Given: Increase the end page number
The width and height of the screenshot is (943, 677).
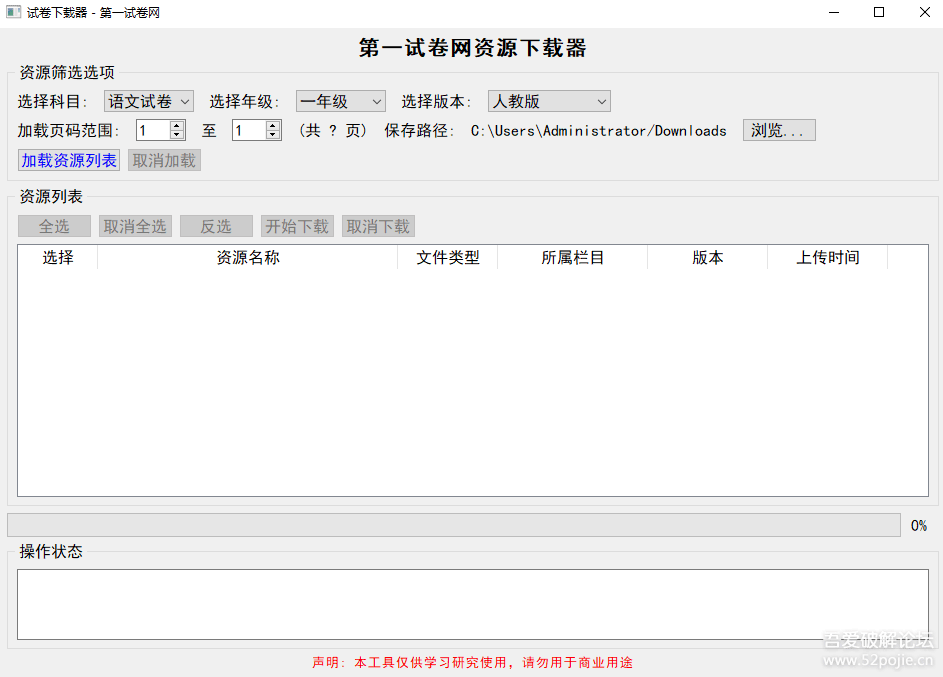Looking at the screenshot, I should click(x=273, y=126).
